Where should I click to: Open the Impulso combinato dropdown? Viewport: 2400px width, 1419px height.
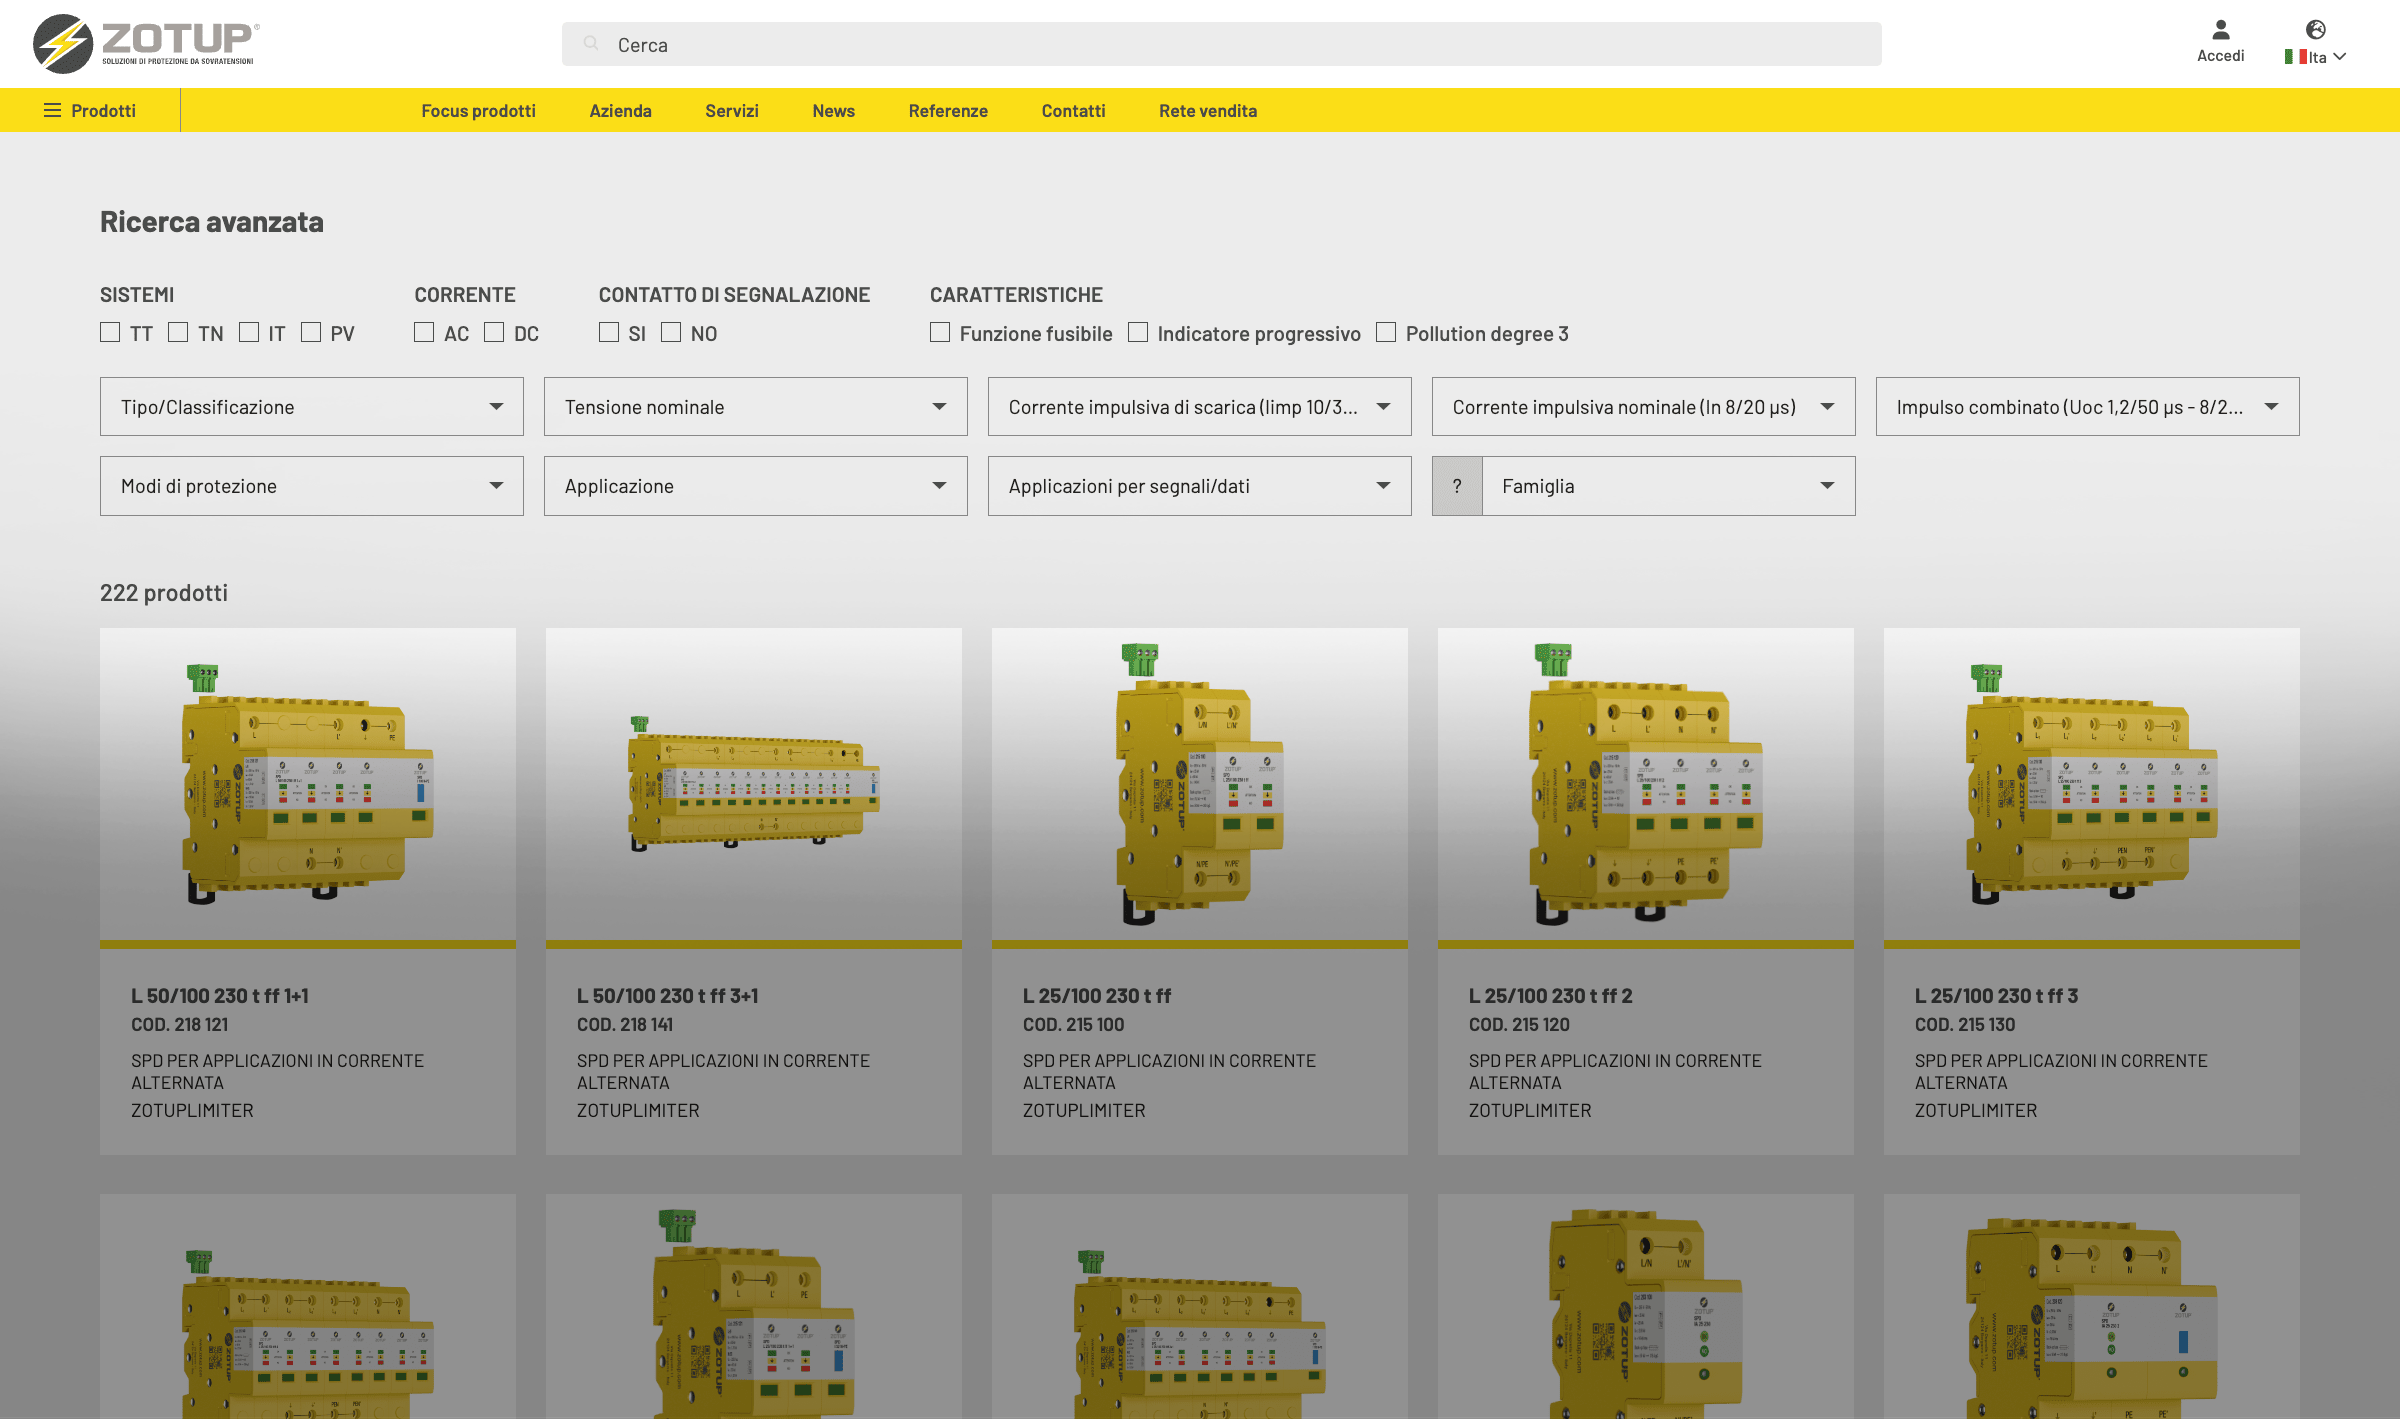click(2088, 407)
